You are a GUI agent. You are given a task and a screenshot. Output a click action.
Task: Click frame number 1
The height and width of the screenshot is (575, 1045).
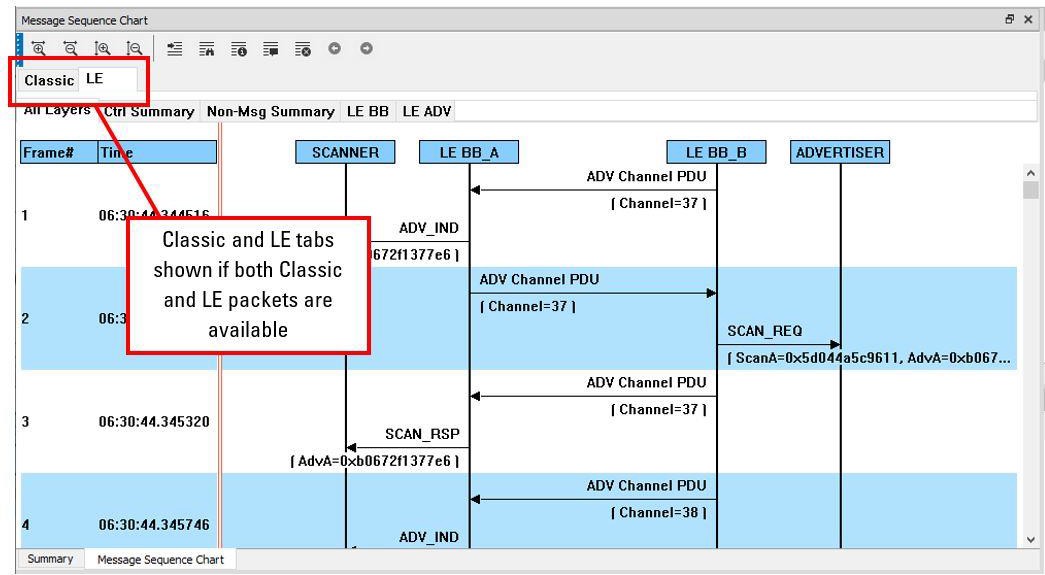point(25,215)
